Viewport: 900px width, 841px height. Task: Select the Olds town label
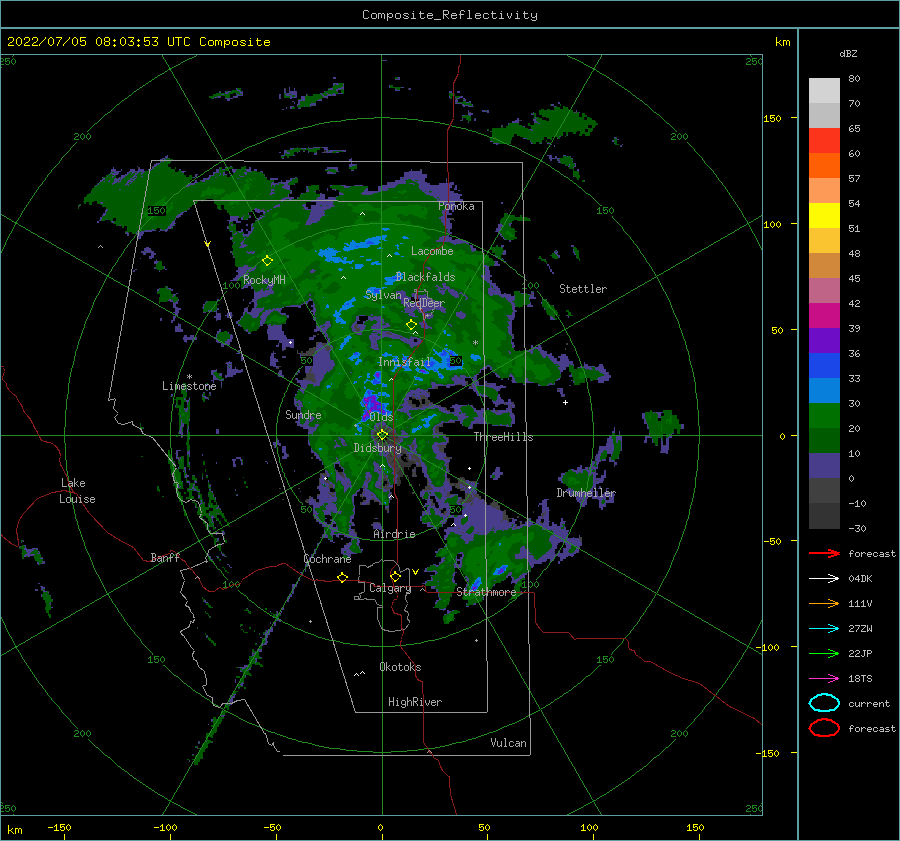pyautogui.click(x=381, y=417)
